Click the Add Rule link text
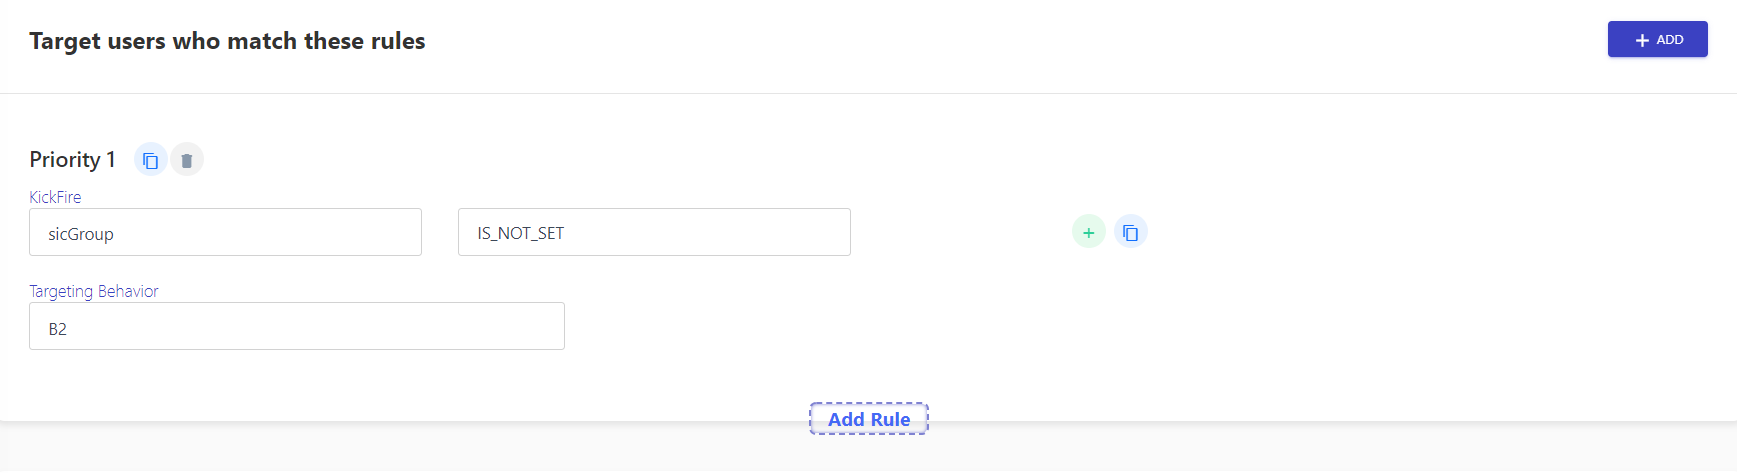 [869, 419]
